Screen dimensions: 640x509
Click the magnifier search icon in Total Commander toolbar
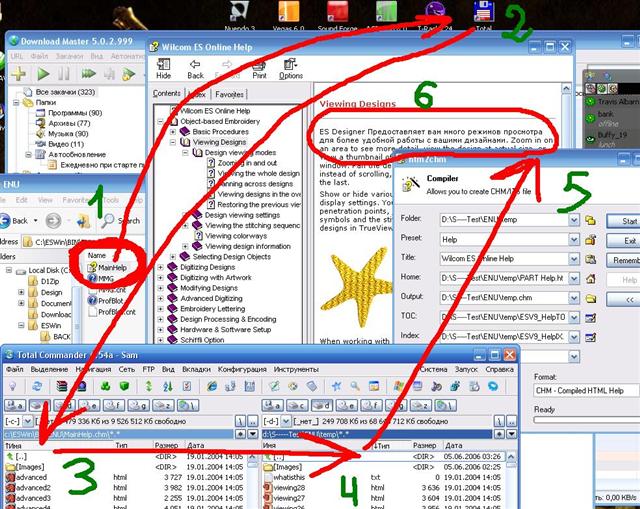coord(355,386)
